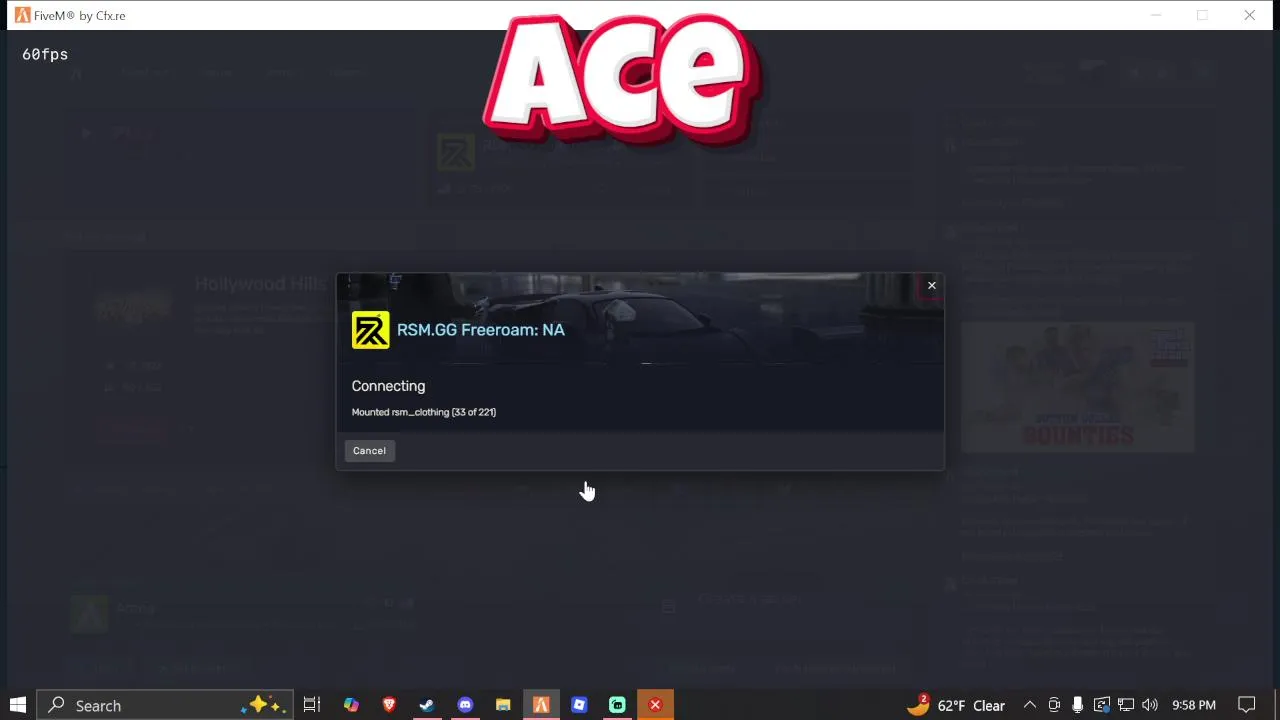
Task: Open the teal app taskbar icon
Action: tap(617, 705)
